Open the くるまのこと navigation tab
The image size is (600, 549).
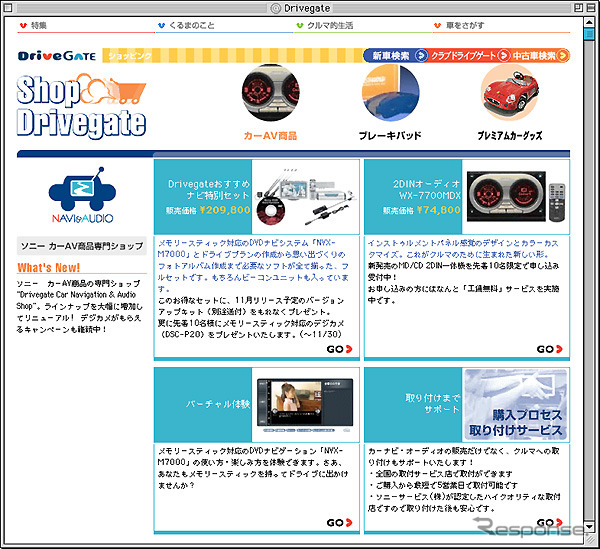(186, 26)
